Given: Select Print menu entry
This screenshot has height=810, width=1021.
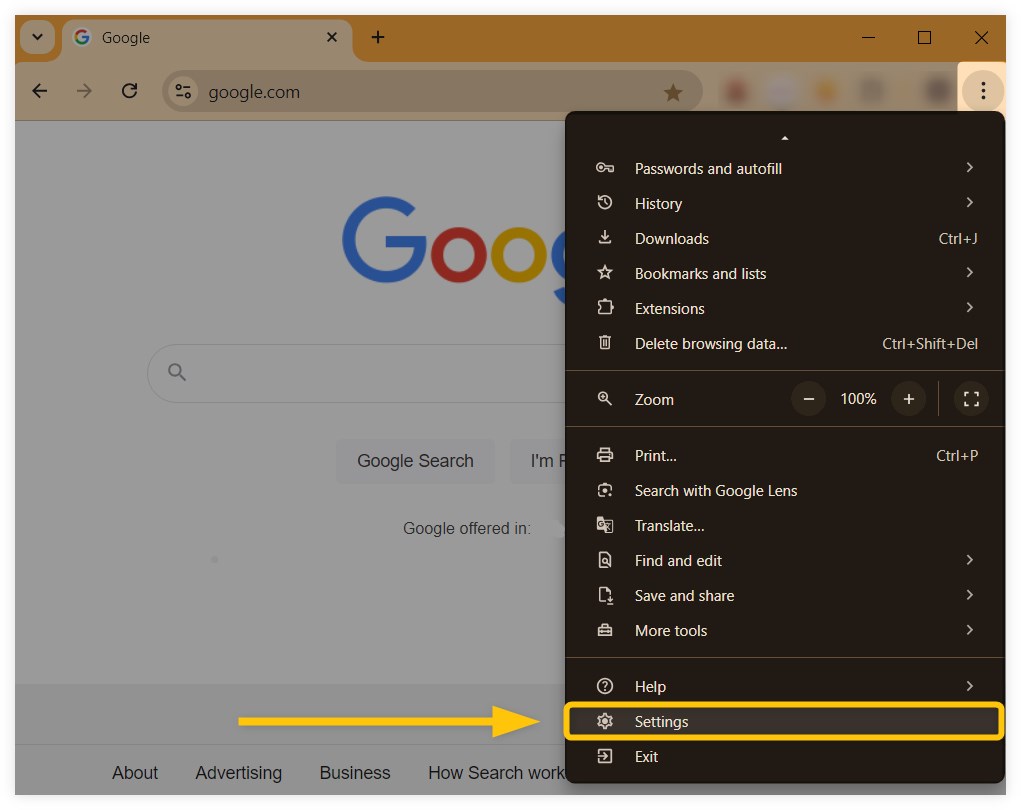Looking at the screenshot, I should (785, 455).
